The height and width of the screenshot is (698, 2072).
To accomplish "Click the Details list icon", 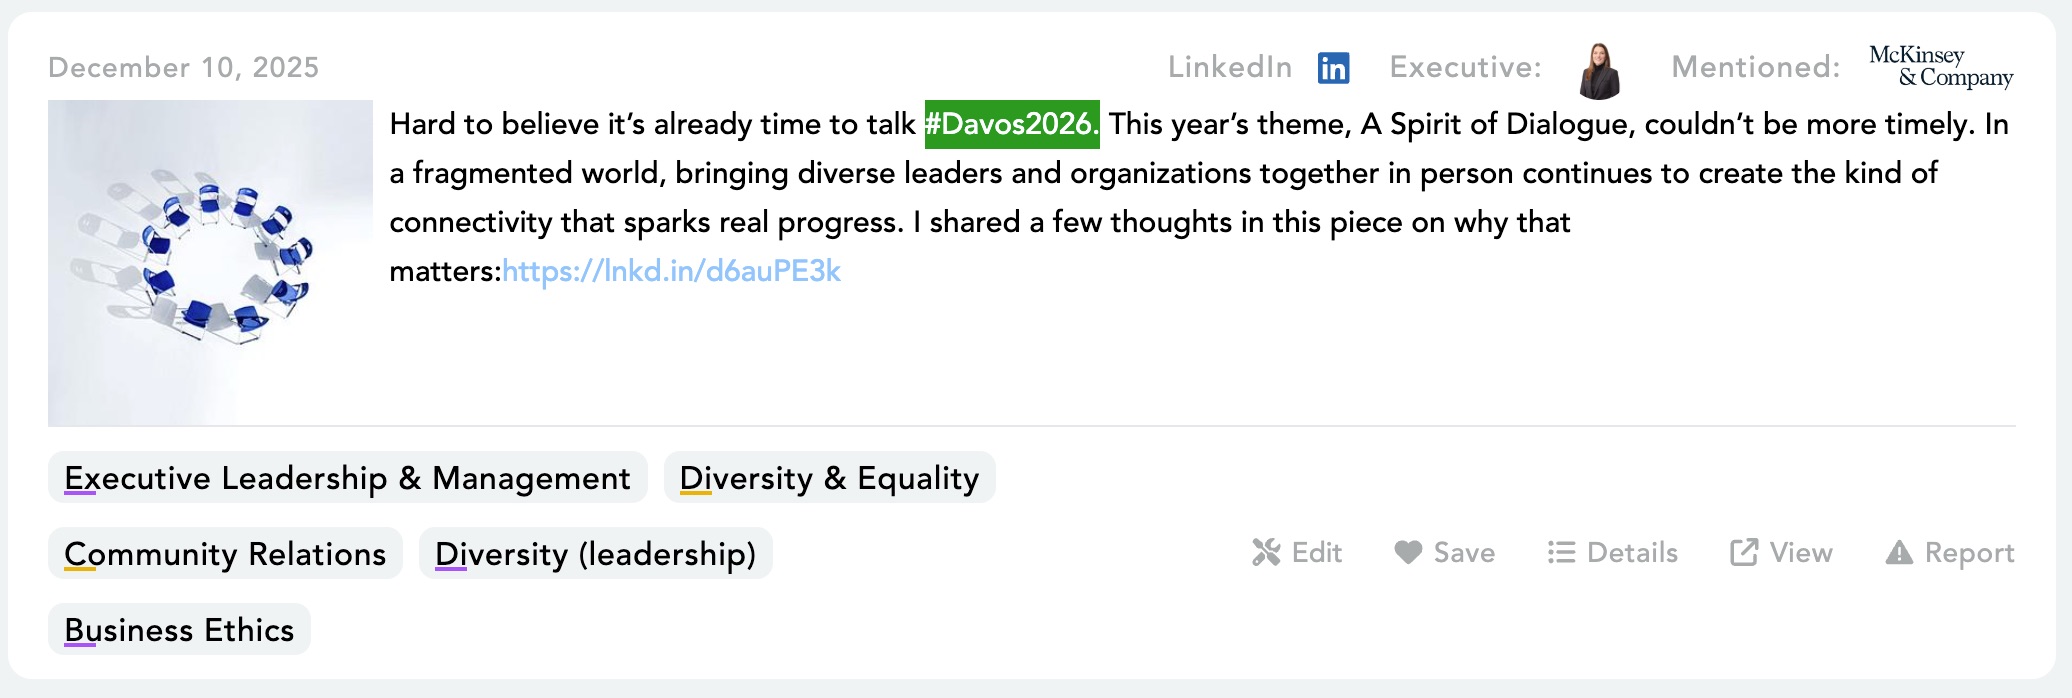I will [x=1561, y=552].
